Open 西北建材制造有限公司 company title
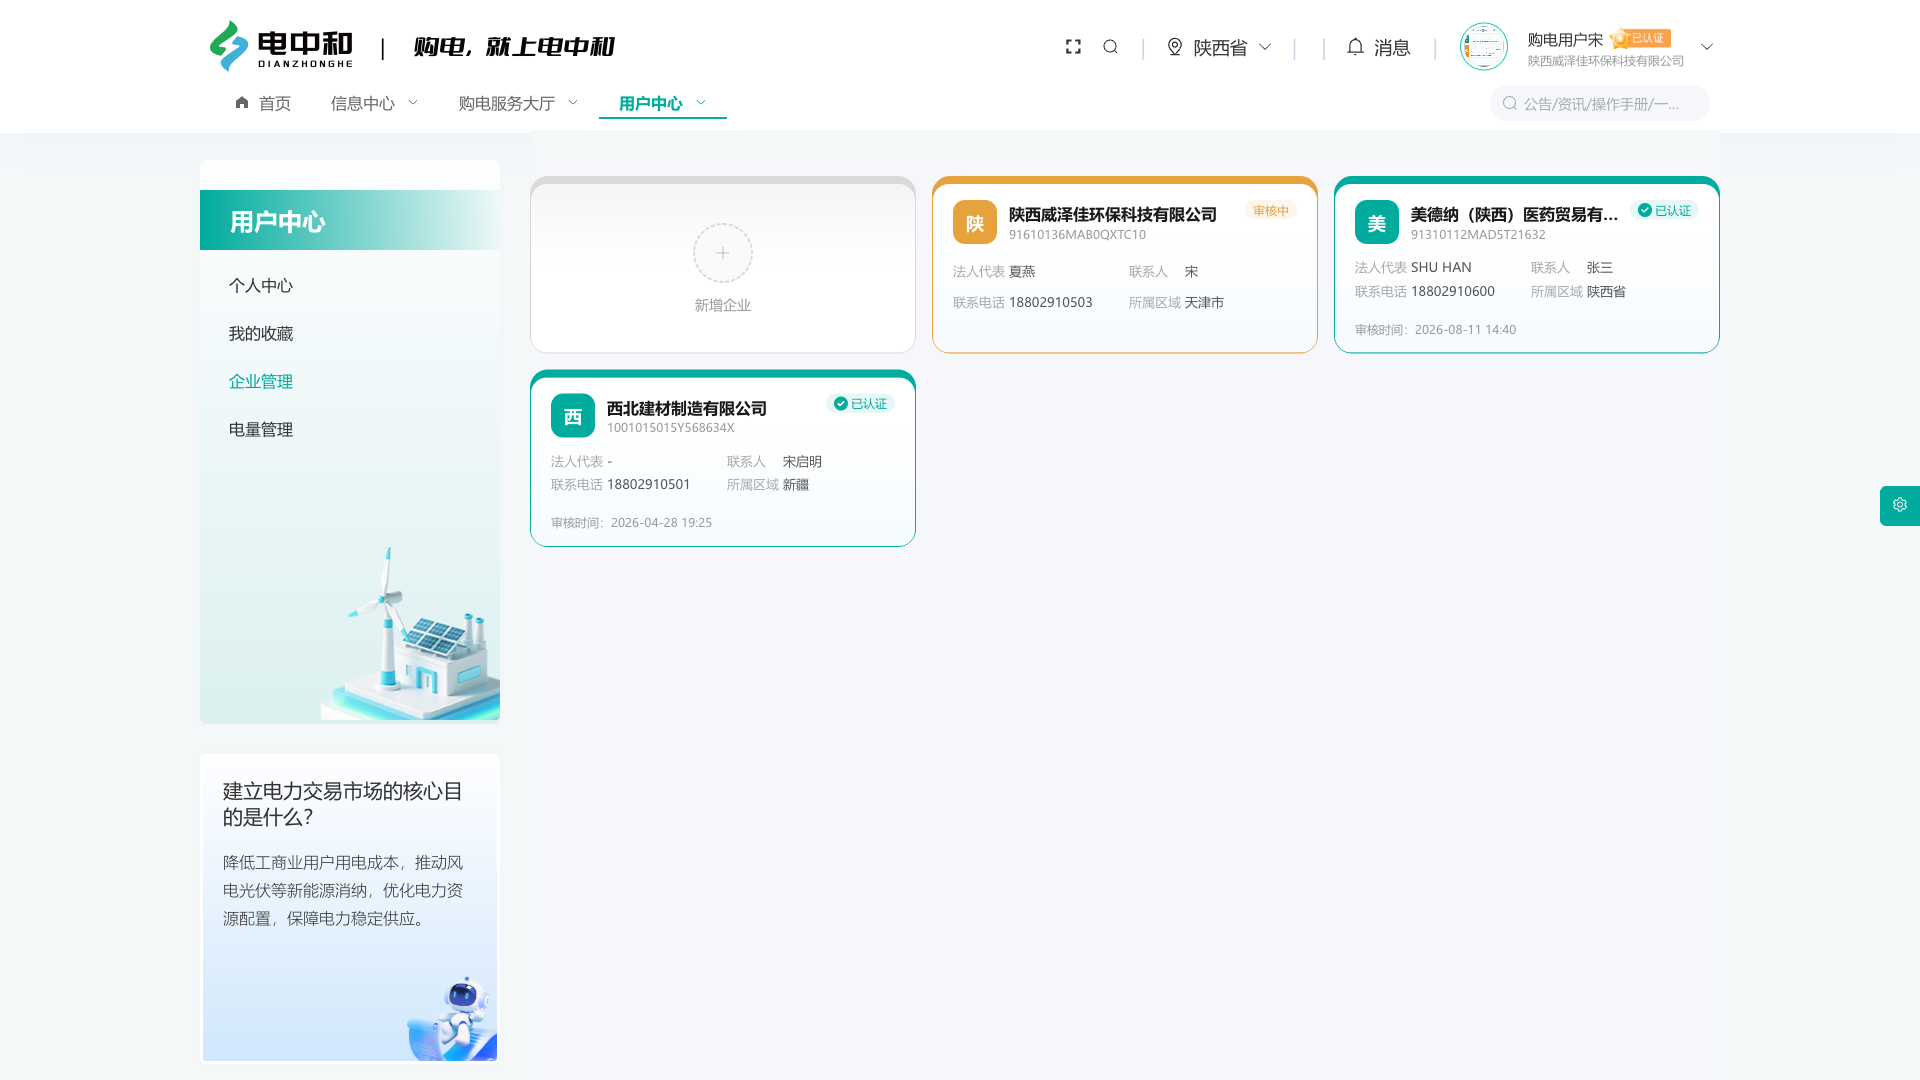1920x1080 pixels. 687,408
